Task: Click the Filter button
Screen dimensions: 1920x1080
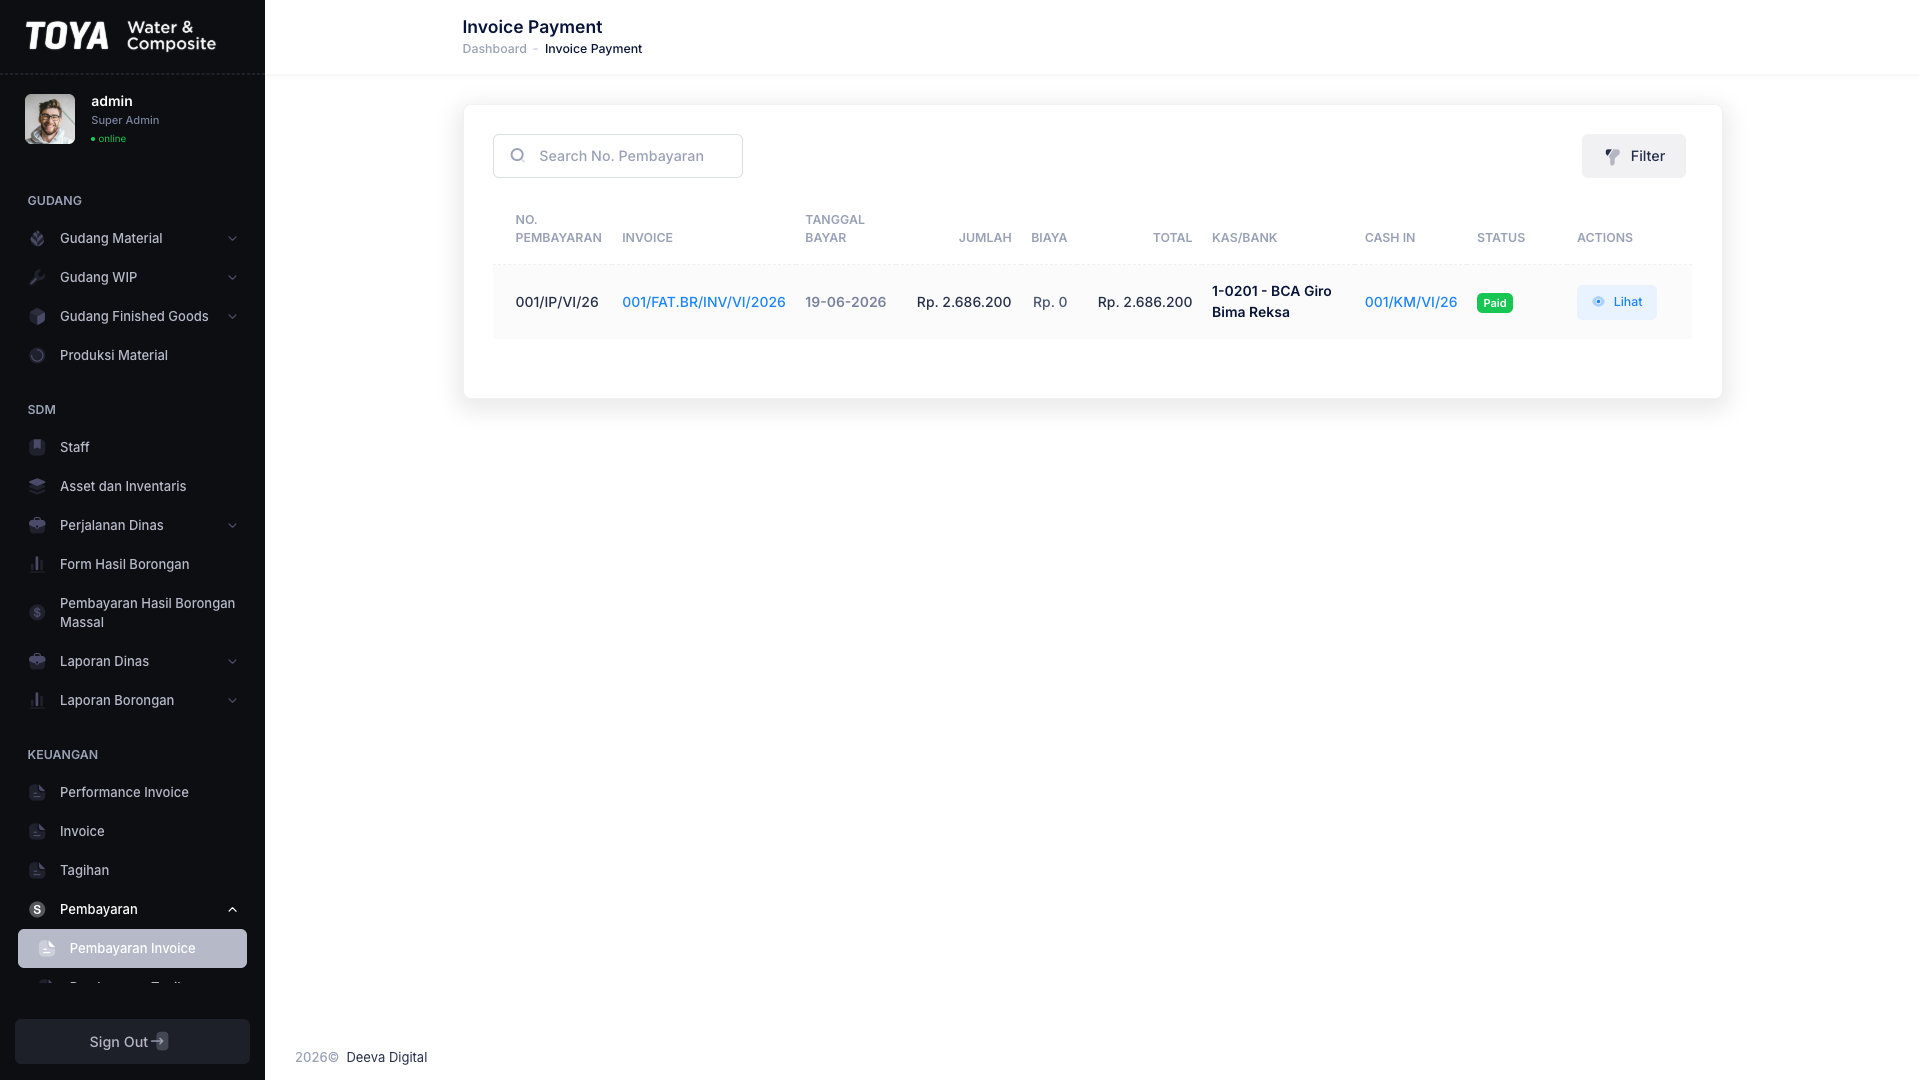Action: click(x=1633, y=156)
